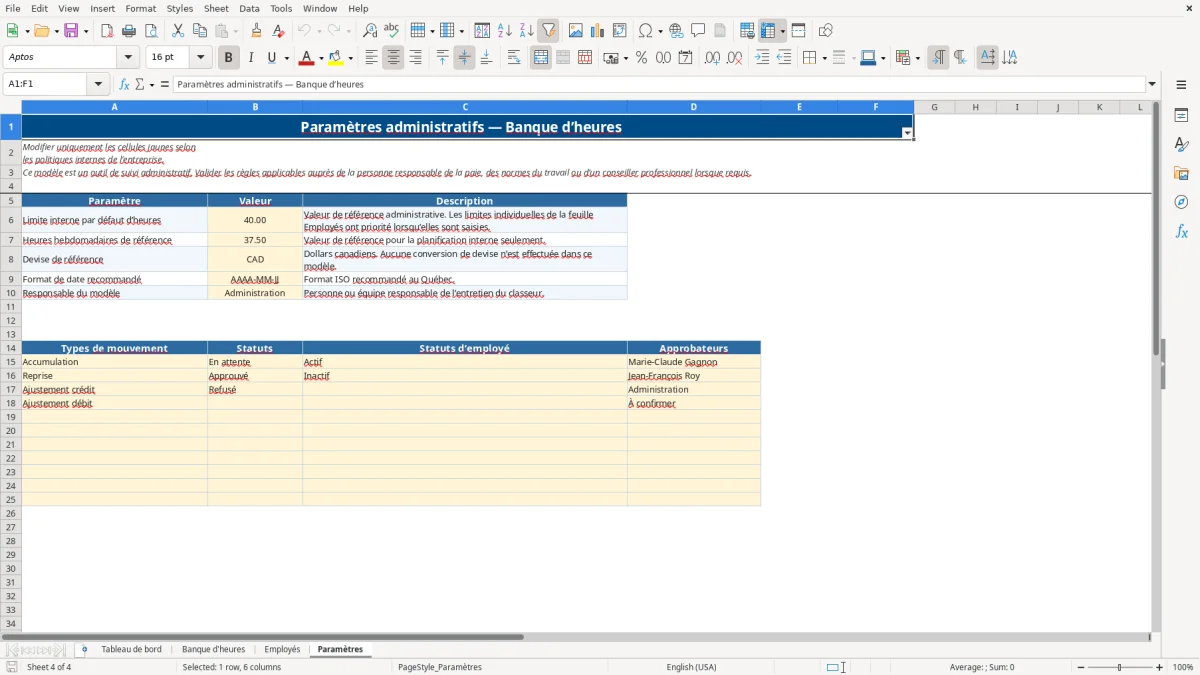Open font color dropdown arrow
The height and width of the screenshot is (675, 1200).
[321, 58]
